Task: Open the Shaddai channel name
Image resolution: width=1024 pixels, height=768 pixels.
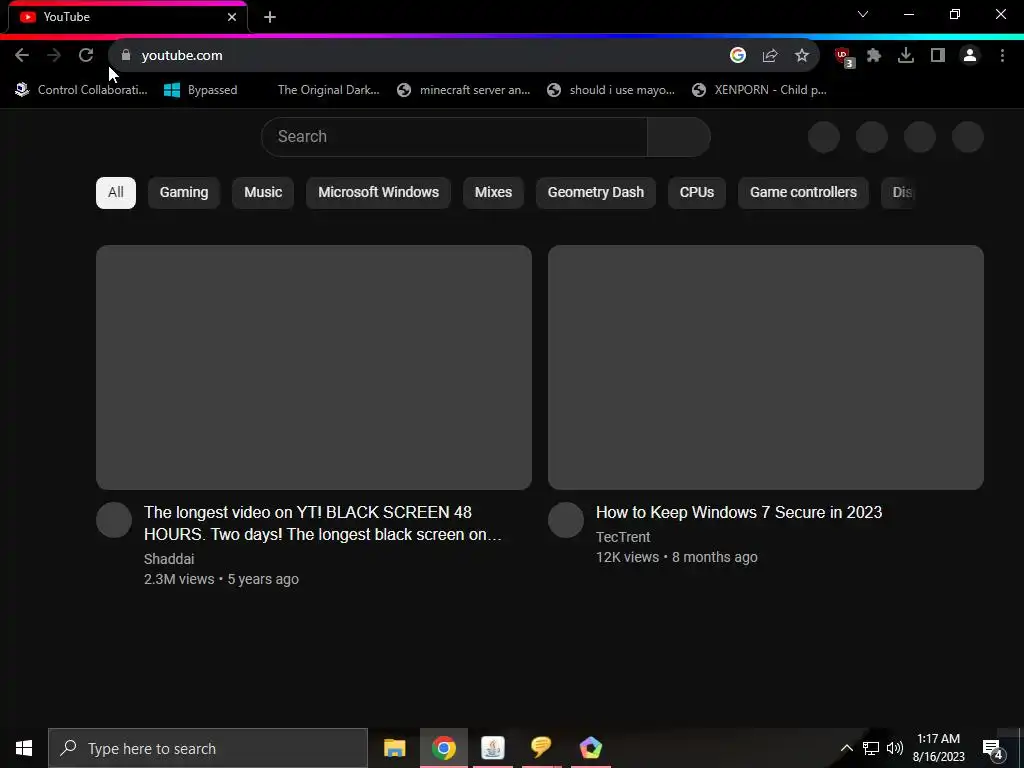Action: [x=169, y=559]
